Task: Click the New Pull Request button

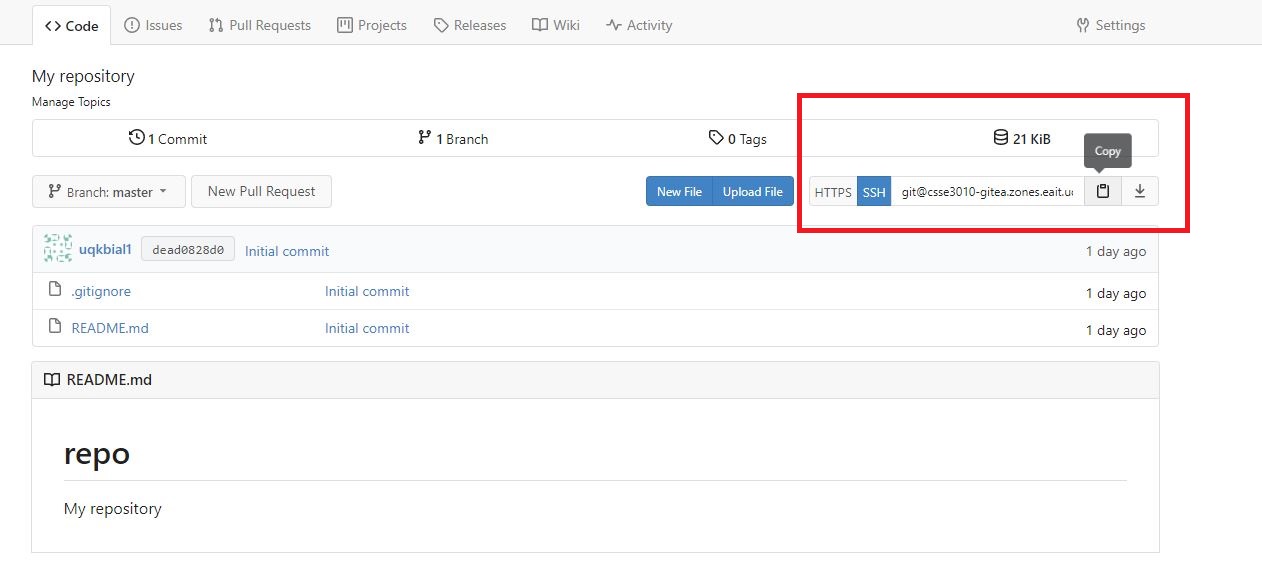Action: 262,191
